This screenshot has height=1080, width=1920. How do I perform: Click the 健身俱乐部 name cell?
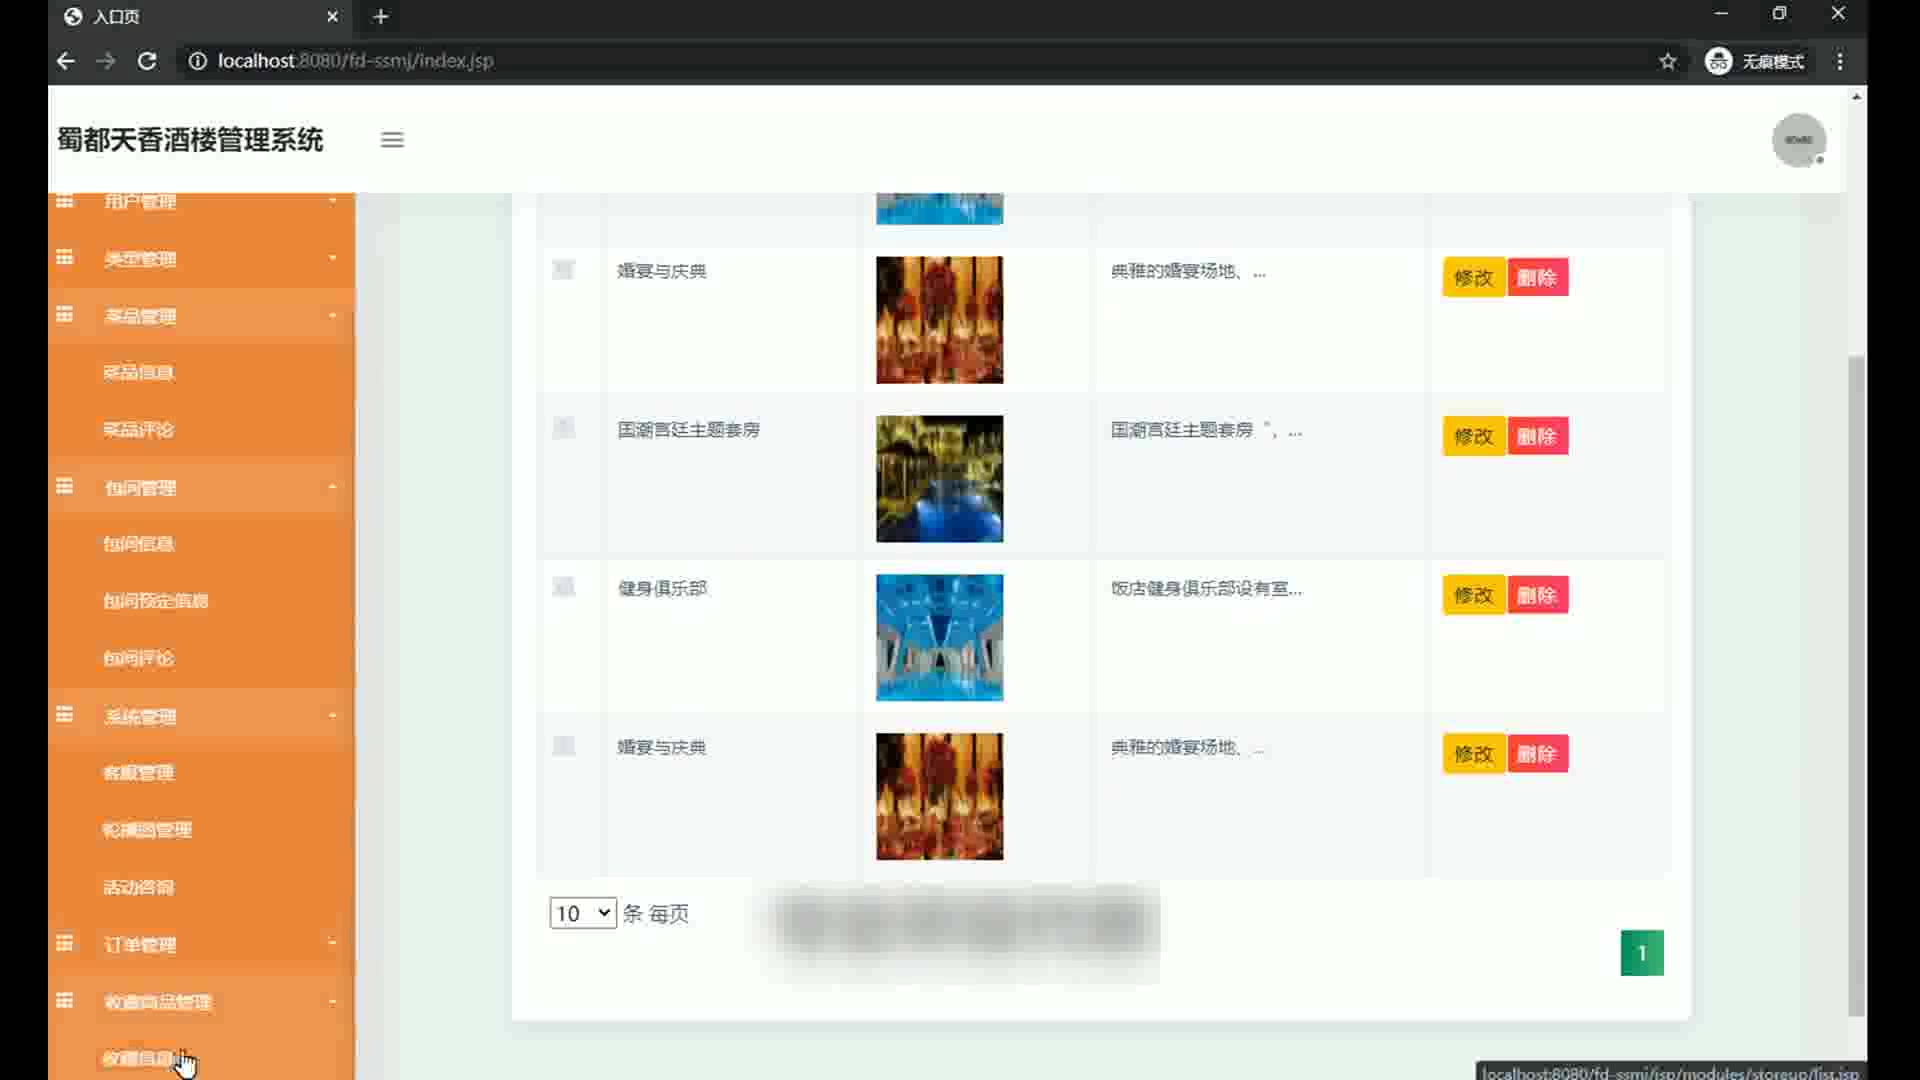click(x=662, y=588)
